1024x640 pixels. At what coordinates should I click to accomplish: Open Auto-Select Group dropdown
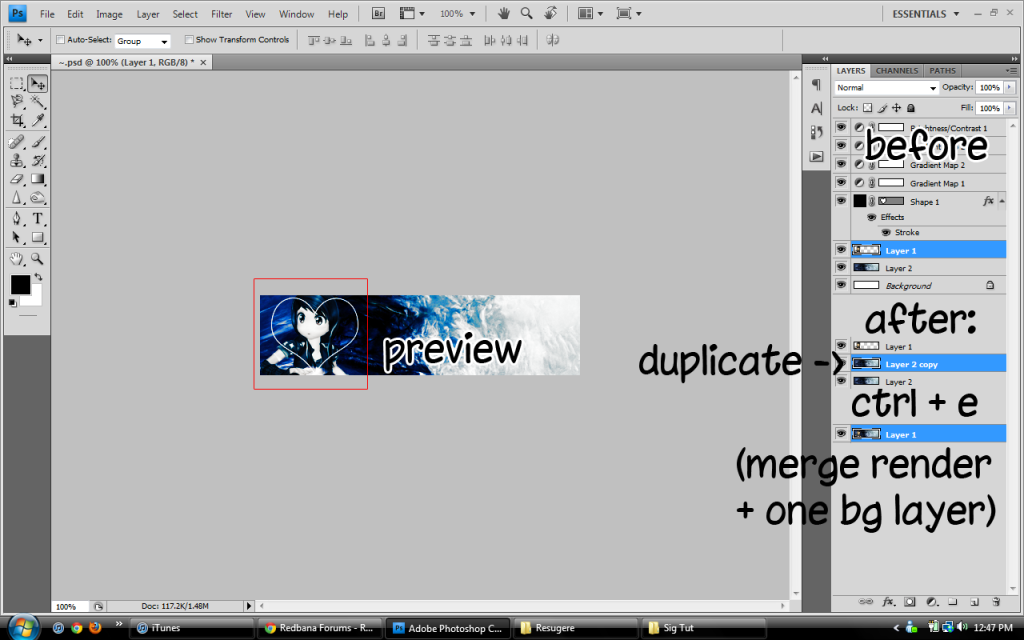coord(143,41)
